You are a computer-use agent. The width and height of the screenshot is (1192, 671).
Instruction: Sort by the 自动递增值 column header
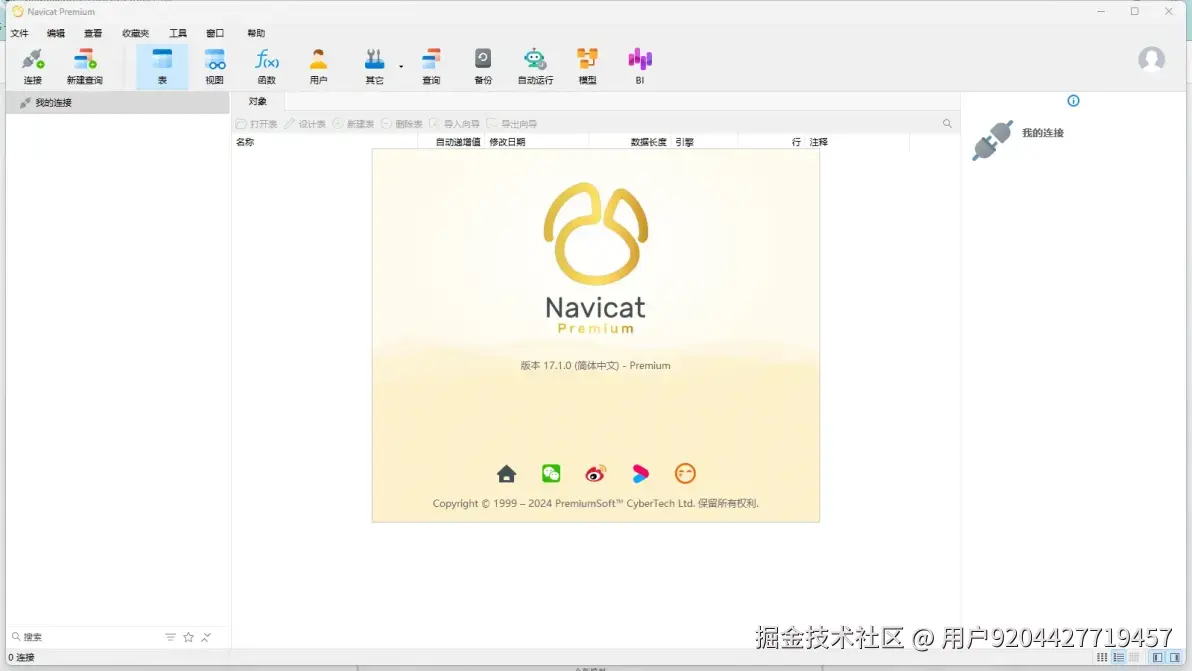[458, 142]
